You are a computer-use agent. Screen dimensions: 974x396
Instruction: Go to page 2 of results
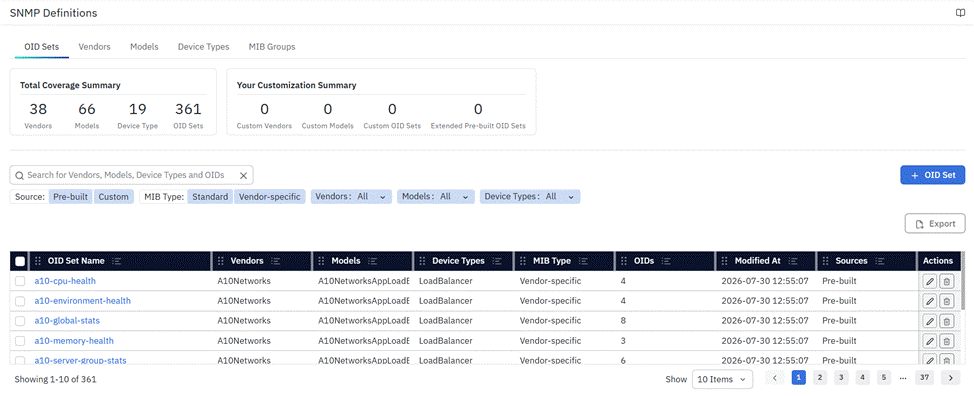point(820,377)
